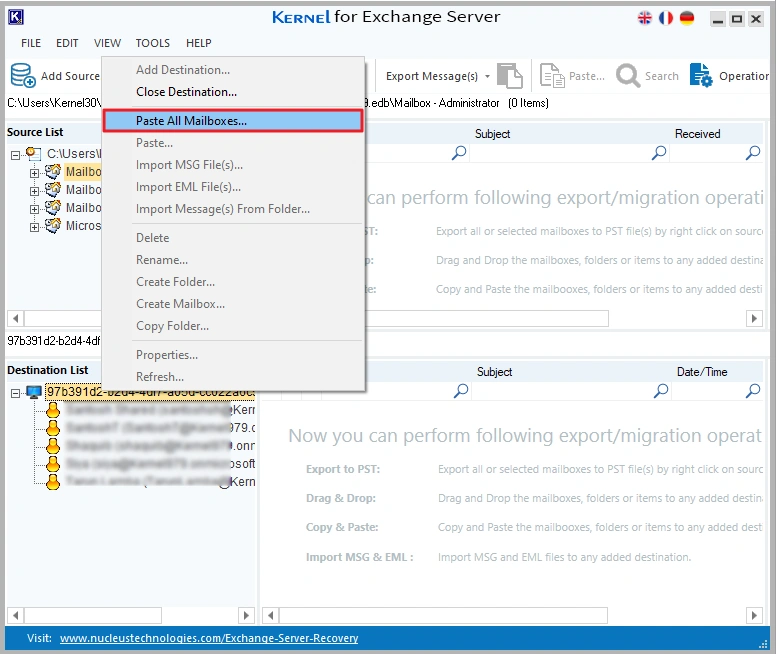The height and width of the screenshot is (654, 776).
Task: Click the destination server computer icon
Action: tap(34, 393)
